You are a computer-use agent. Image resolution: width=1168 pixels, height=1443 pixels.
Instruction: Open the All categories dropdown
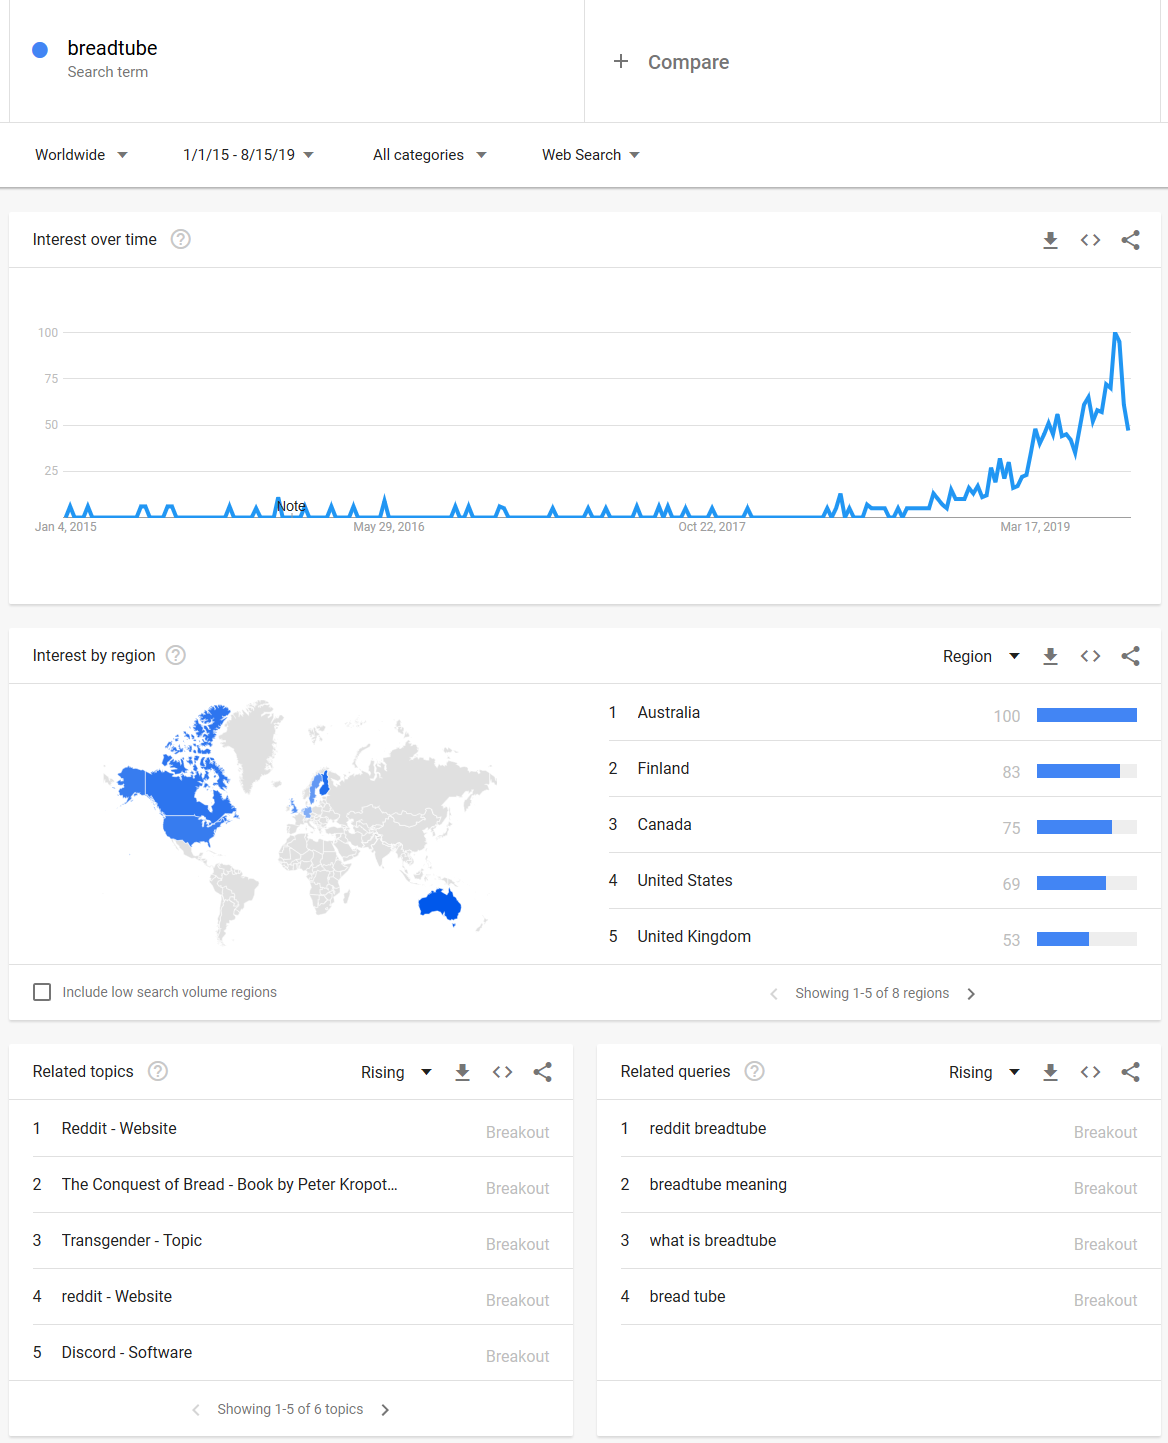point(429,155)
